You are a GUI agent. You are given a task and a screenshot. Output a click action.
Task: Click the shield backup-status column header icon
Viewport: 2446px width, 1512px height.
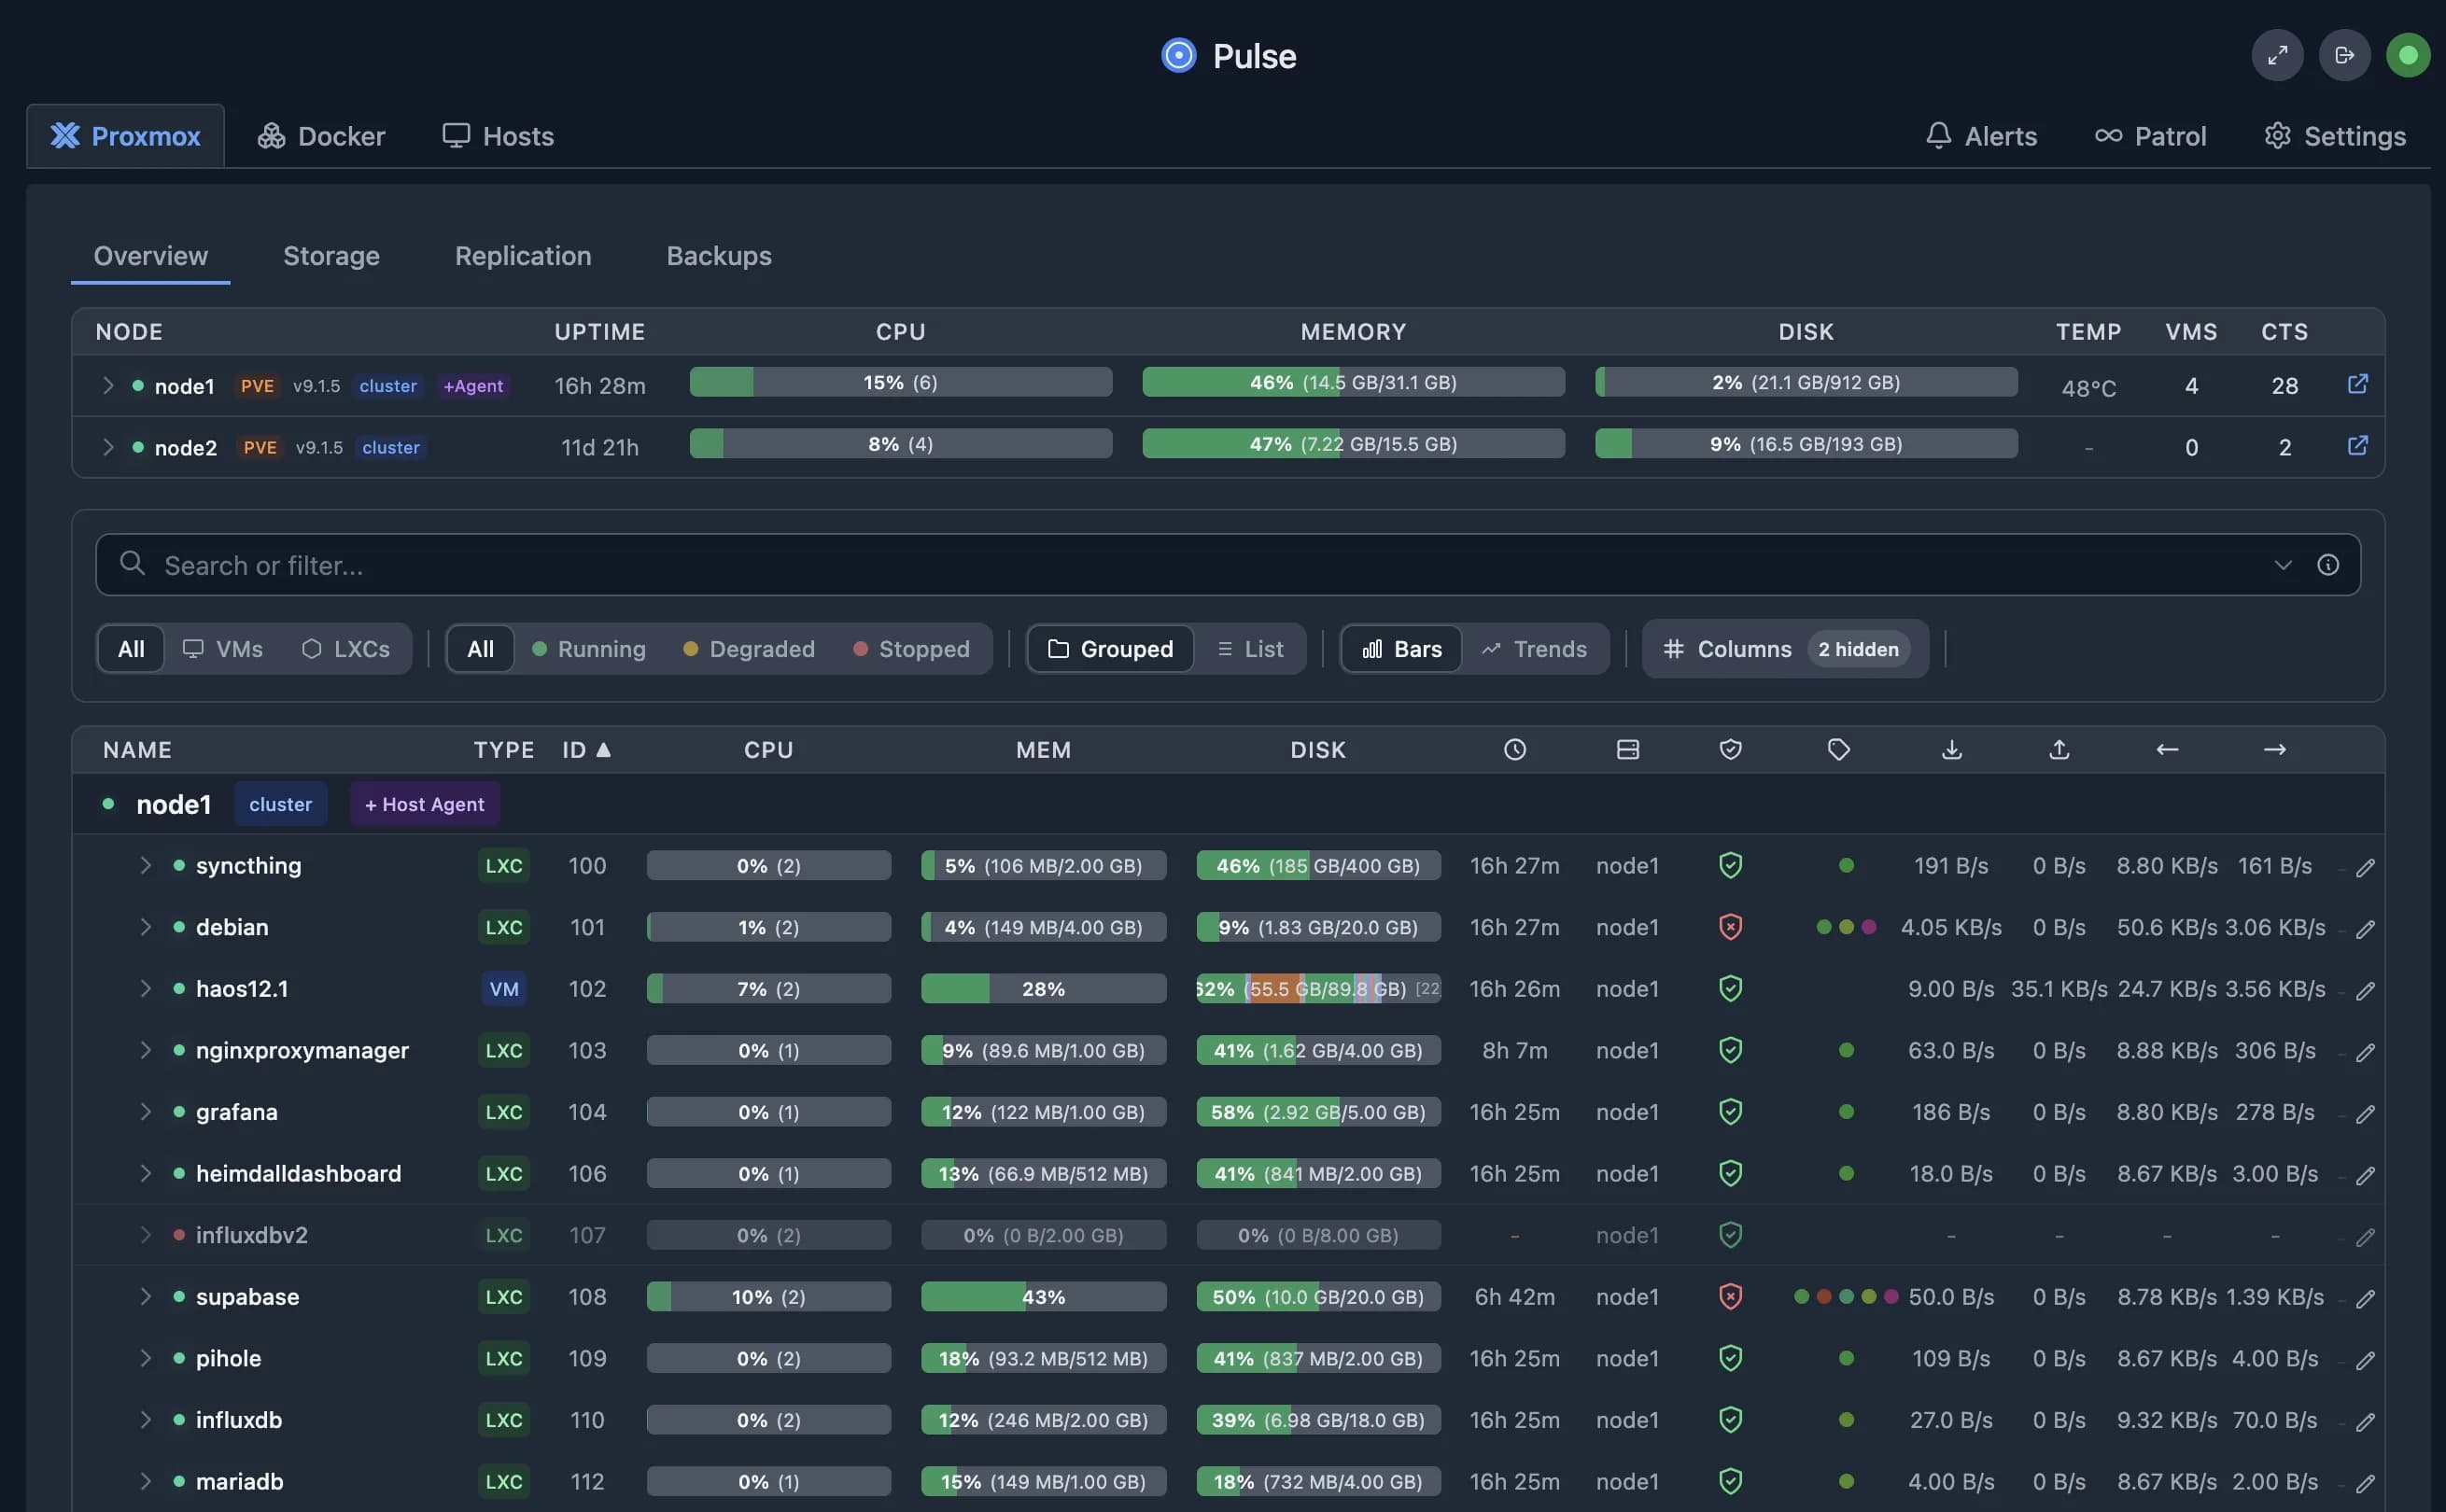1730,749
